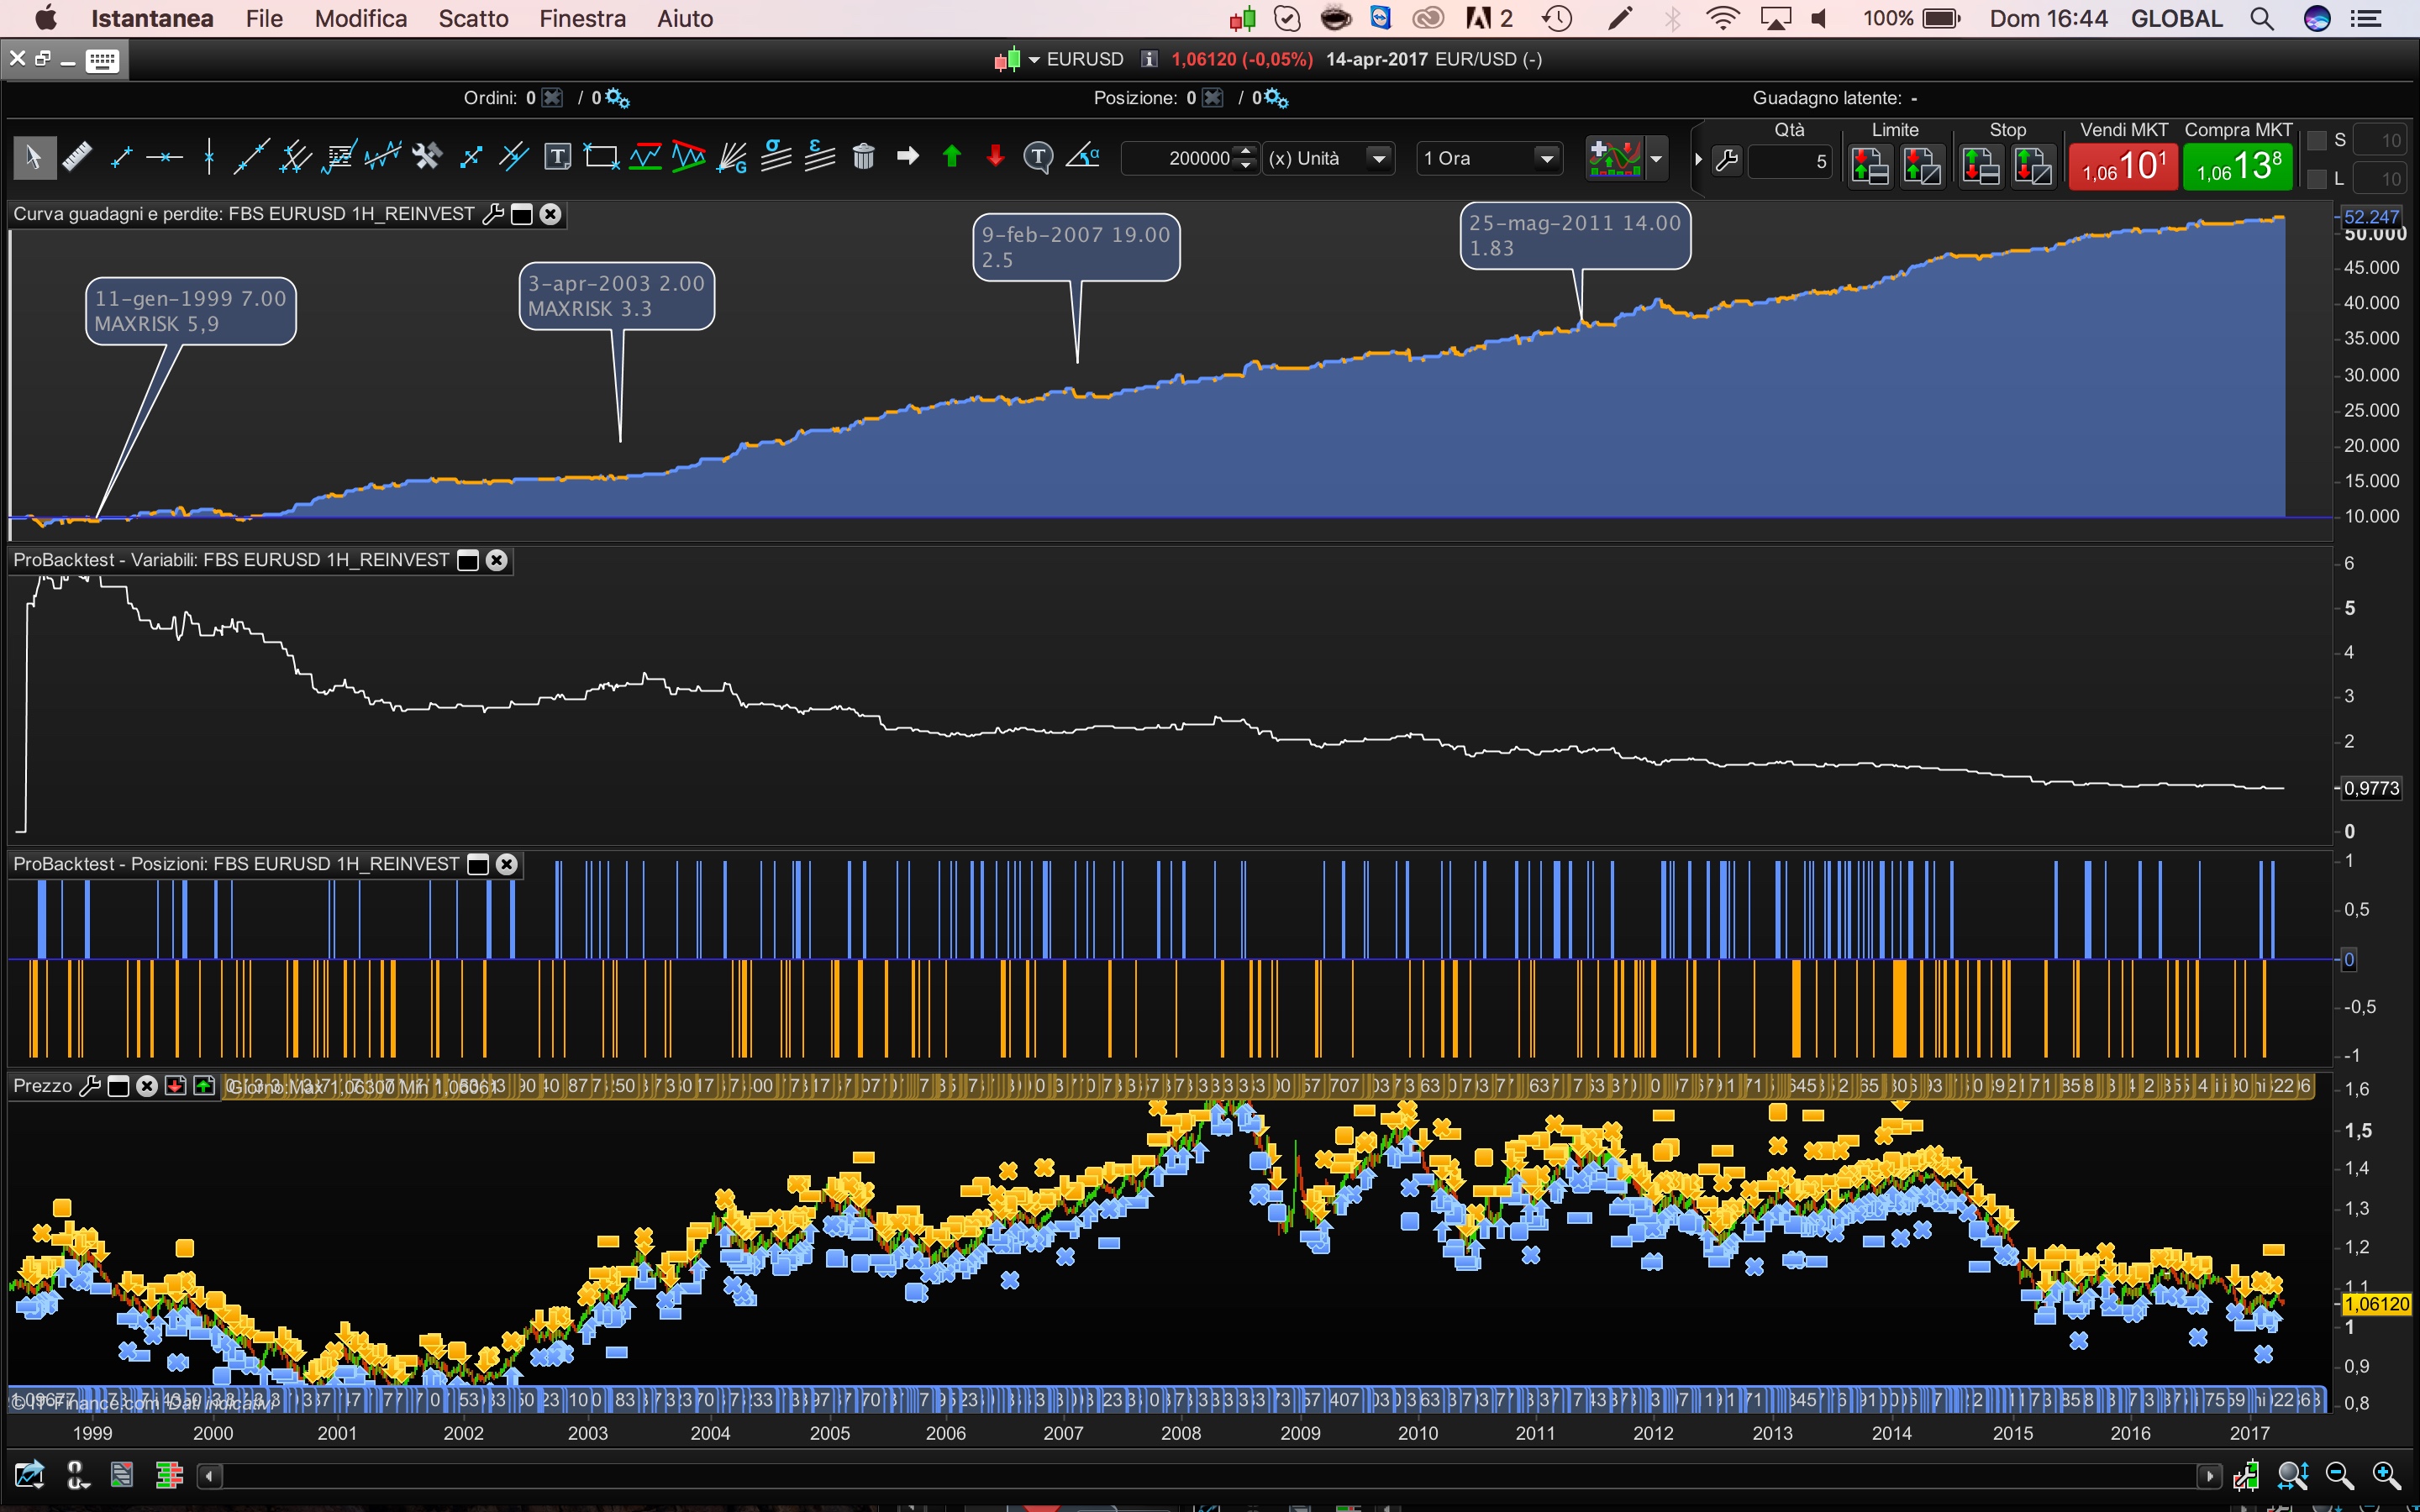Select the red down arrow tool
2420x1512 pixels.
pyautogui.click(x=995, y=156)
